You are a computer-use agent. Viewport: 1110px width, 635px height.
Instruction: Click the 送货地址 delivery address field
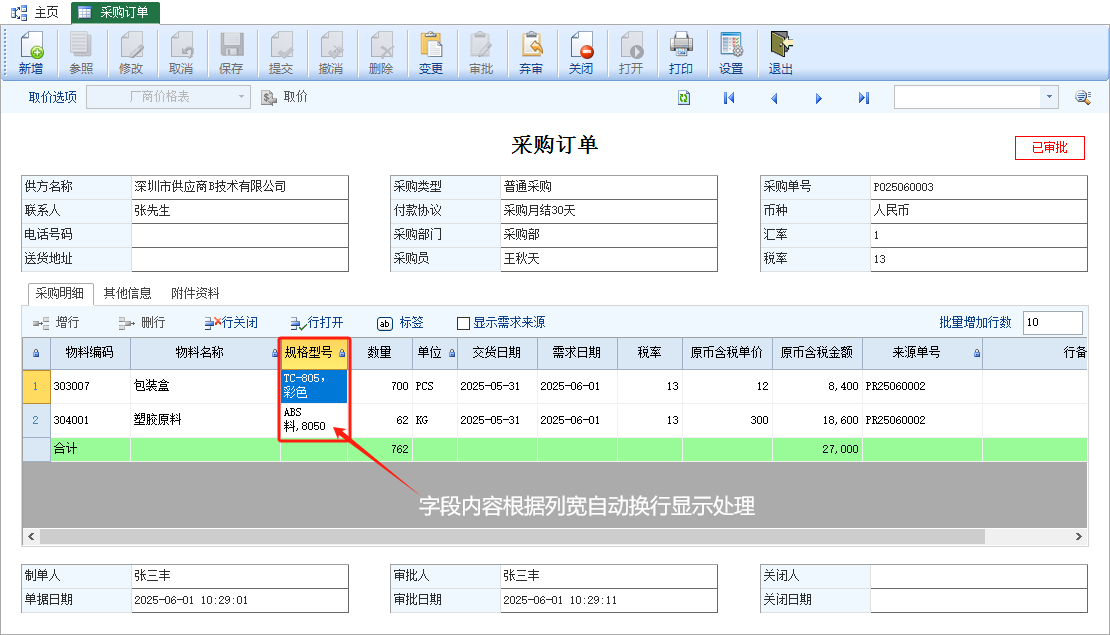239,259
